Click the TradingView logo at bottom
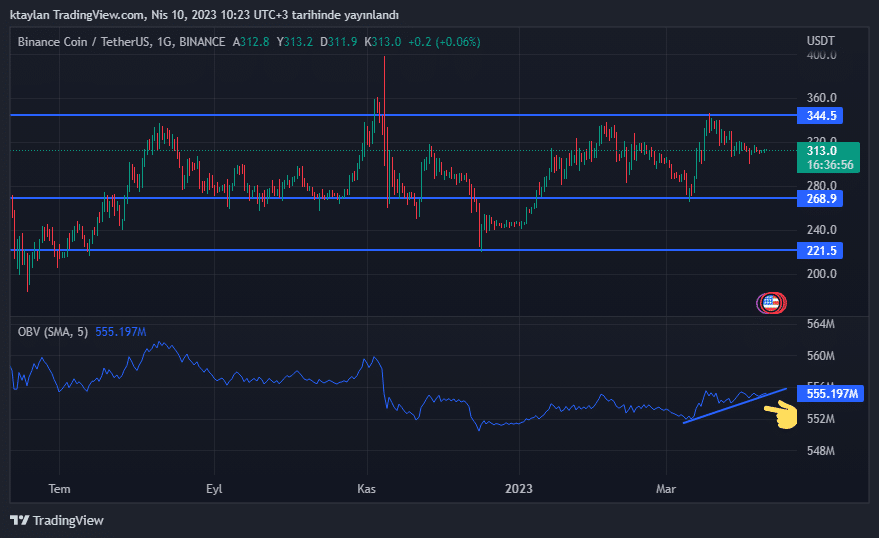 pyautogui.click(x=57, y=521)
